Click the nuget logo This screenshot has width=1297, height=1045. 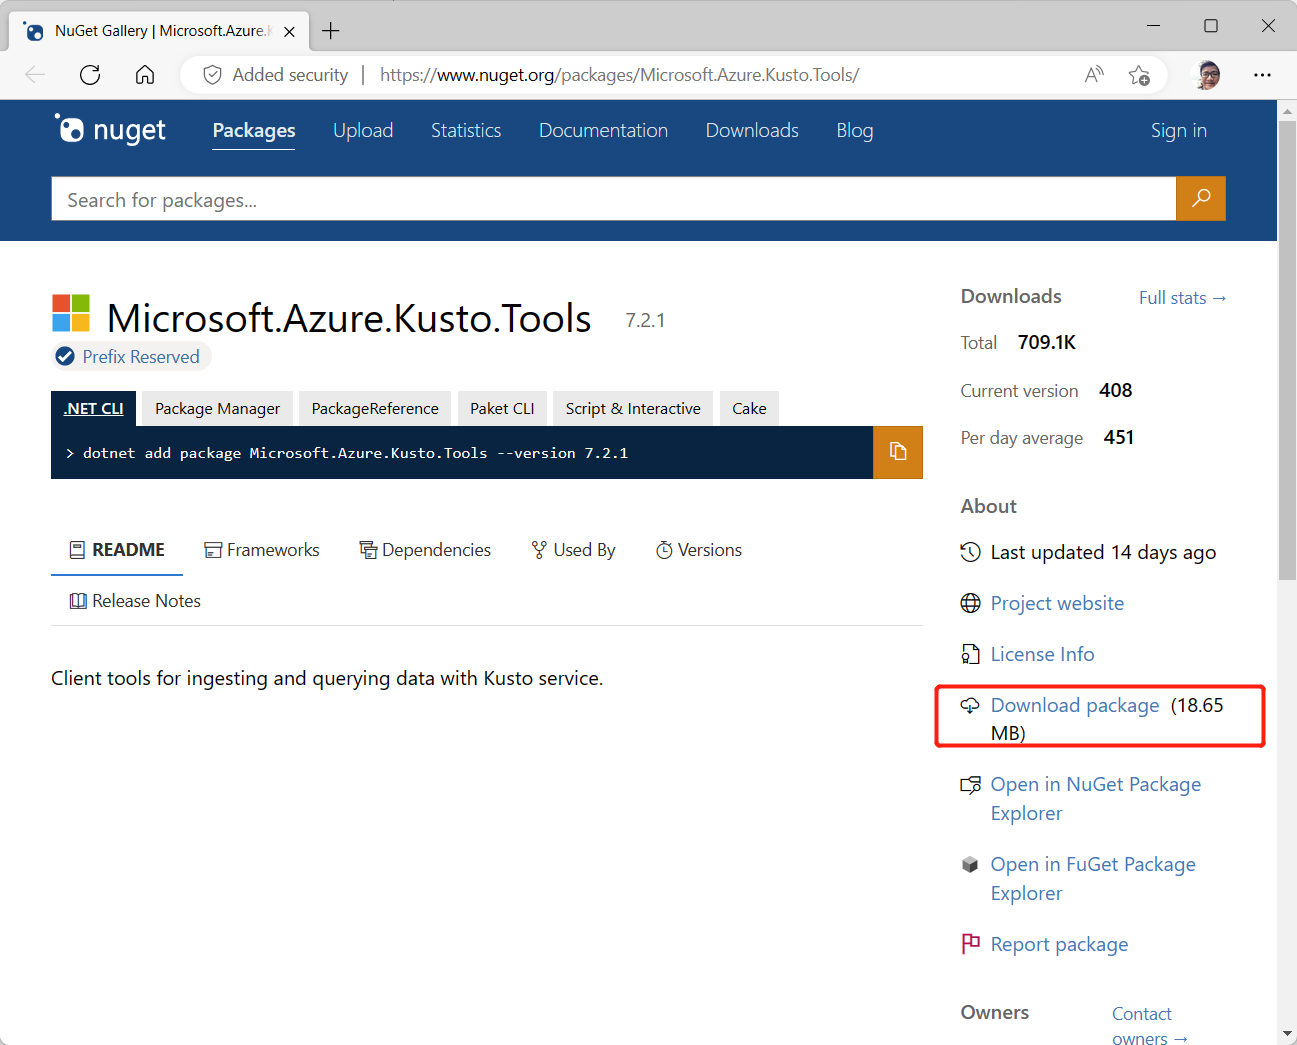[111, 130]
